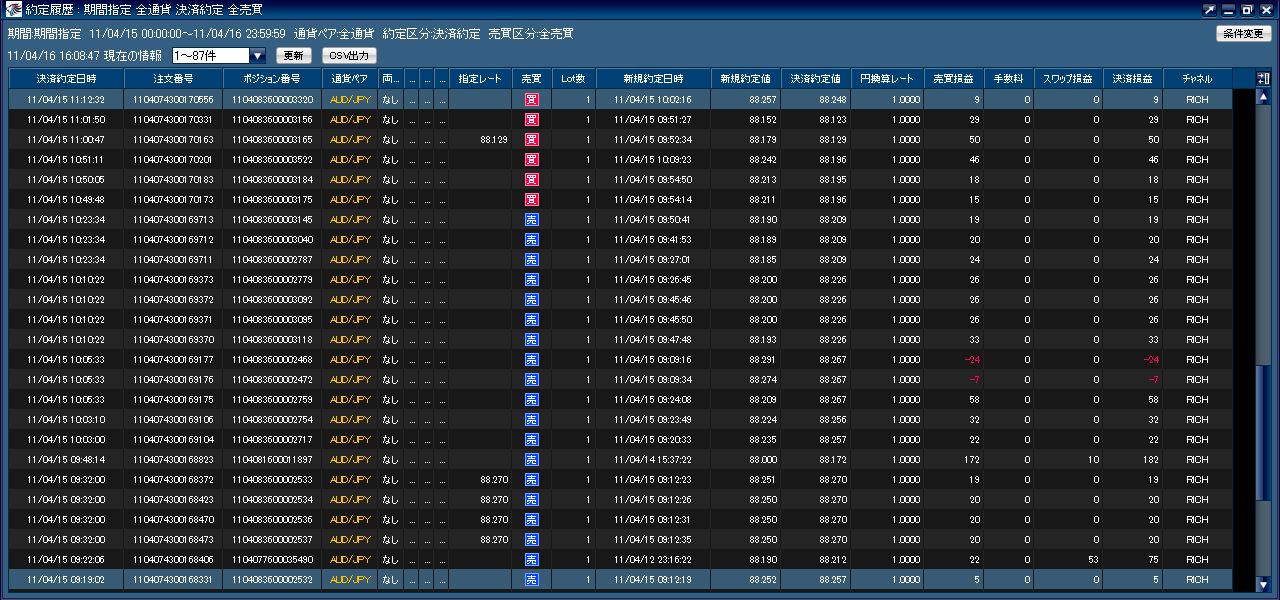Click scrollbar down arrow
1280x600 pixels.
point(1263,584)
